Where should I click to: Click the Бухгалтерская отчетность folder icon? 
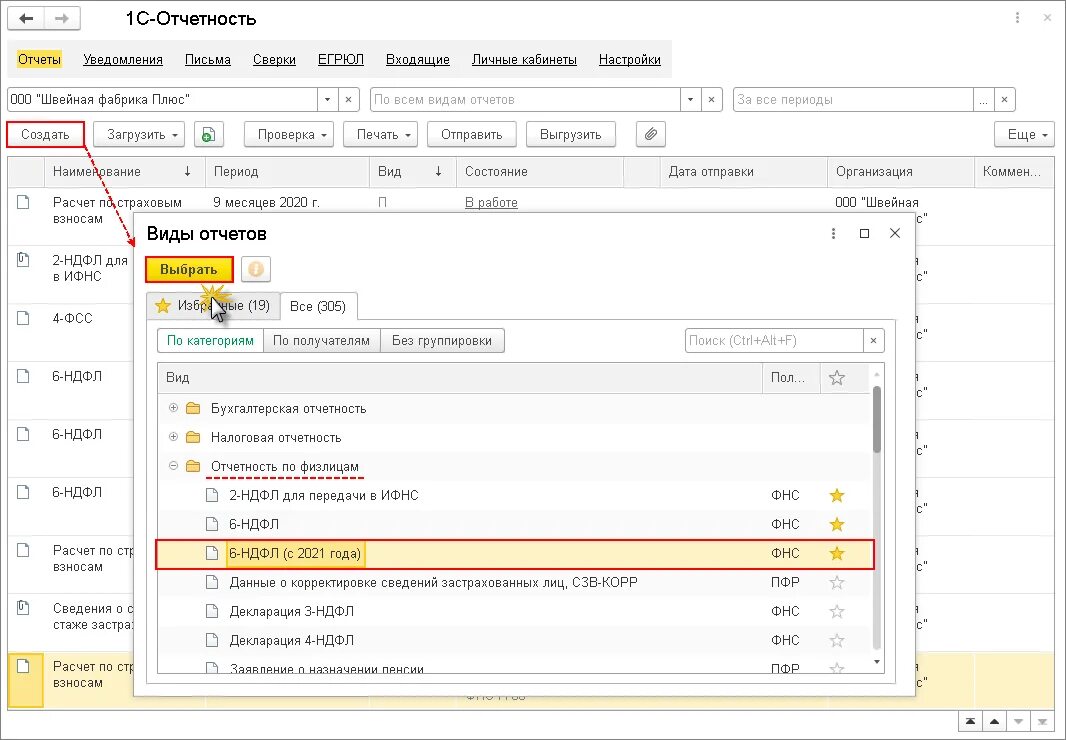pyautogui.click(x=193, y=408)
